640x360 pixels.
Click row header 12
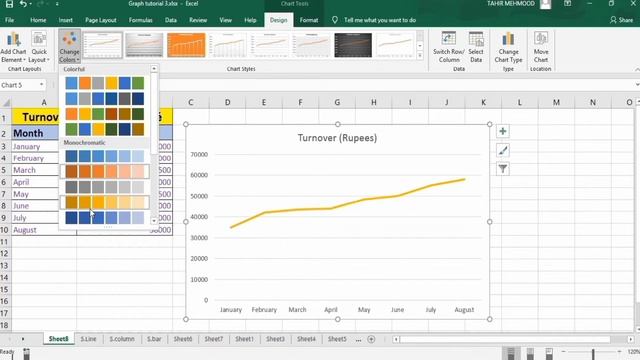5,254
